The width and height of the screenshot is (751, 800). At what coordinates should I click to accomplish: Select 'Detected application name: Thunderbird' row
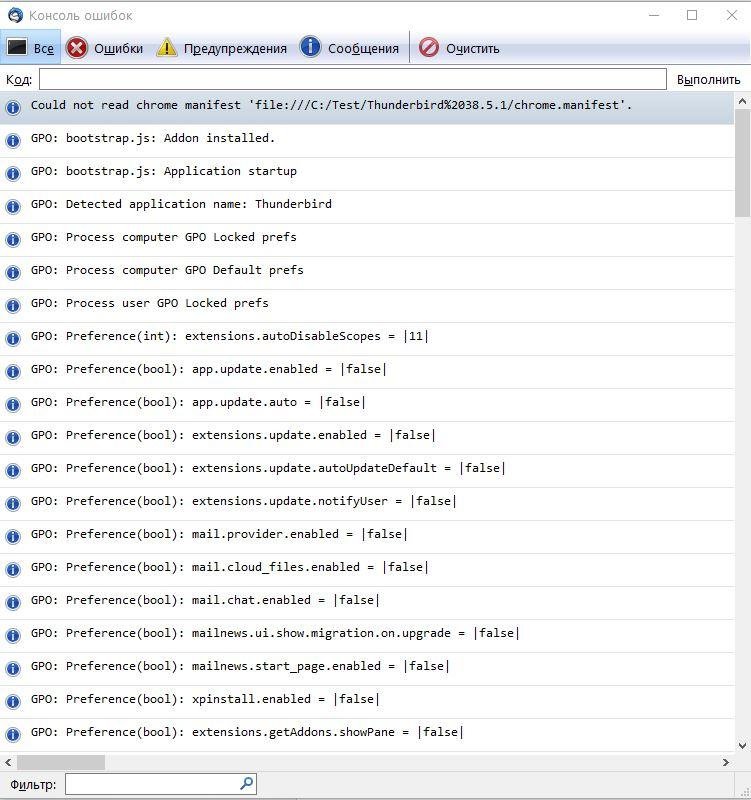coord(181,204)
